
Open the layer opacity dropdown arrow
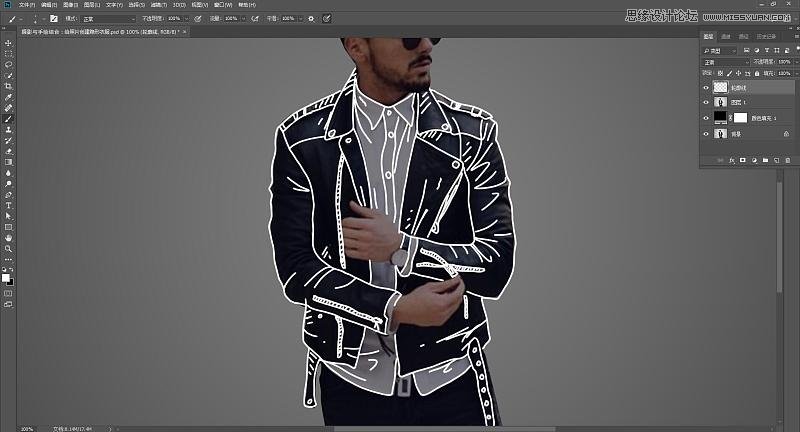coord(796,62)
